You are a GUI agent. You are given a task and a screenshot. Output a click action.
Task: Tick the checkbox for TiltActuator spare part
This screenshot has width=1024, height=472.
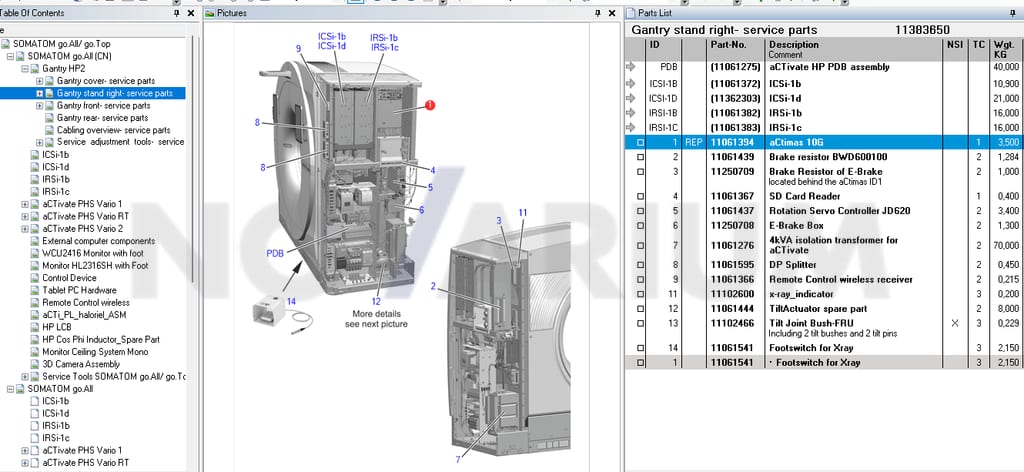point(640,309)
